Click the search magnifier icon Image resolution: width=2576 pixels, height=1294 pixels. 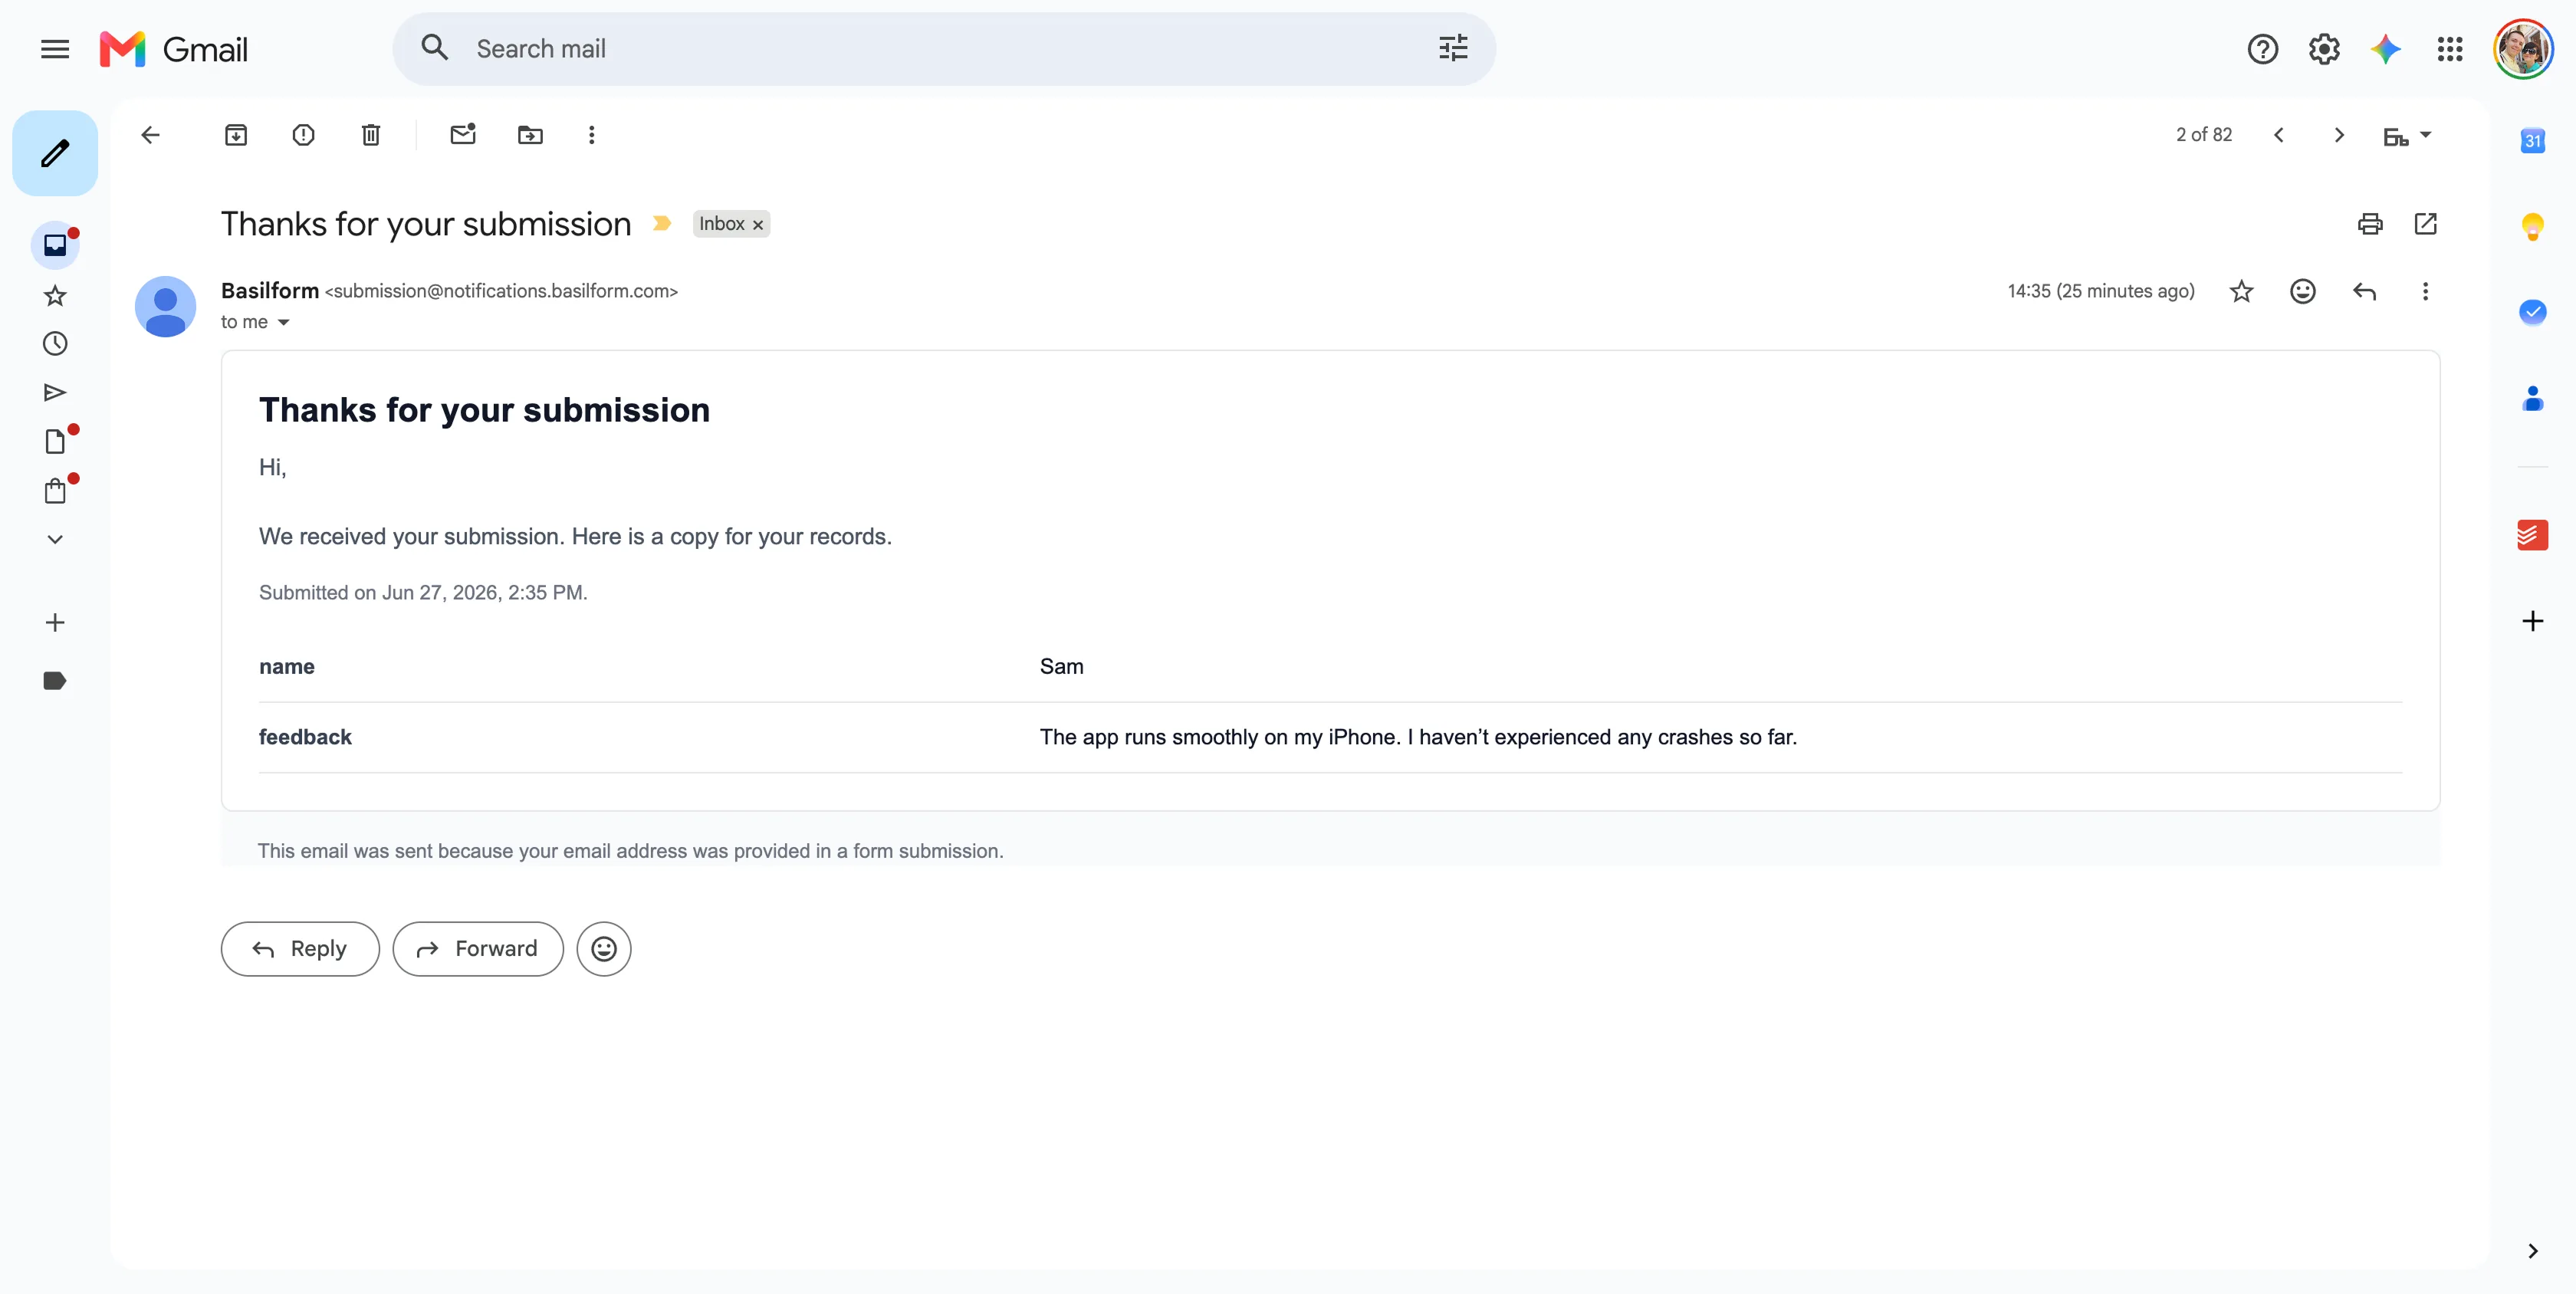point(435,48)
